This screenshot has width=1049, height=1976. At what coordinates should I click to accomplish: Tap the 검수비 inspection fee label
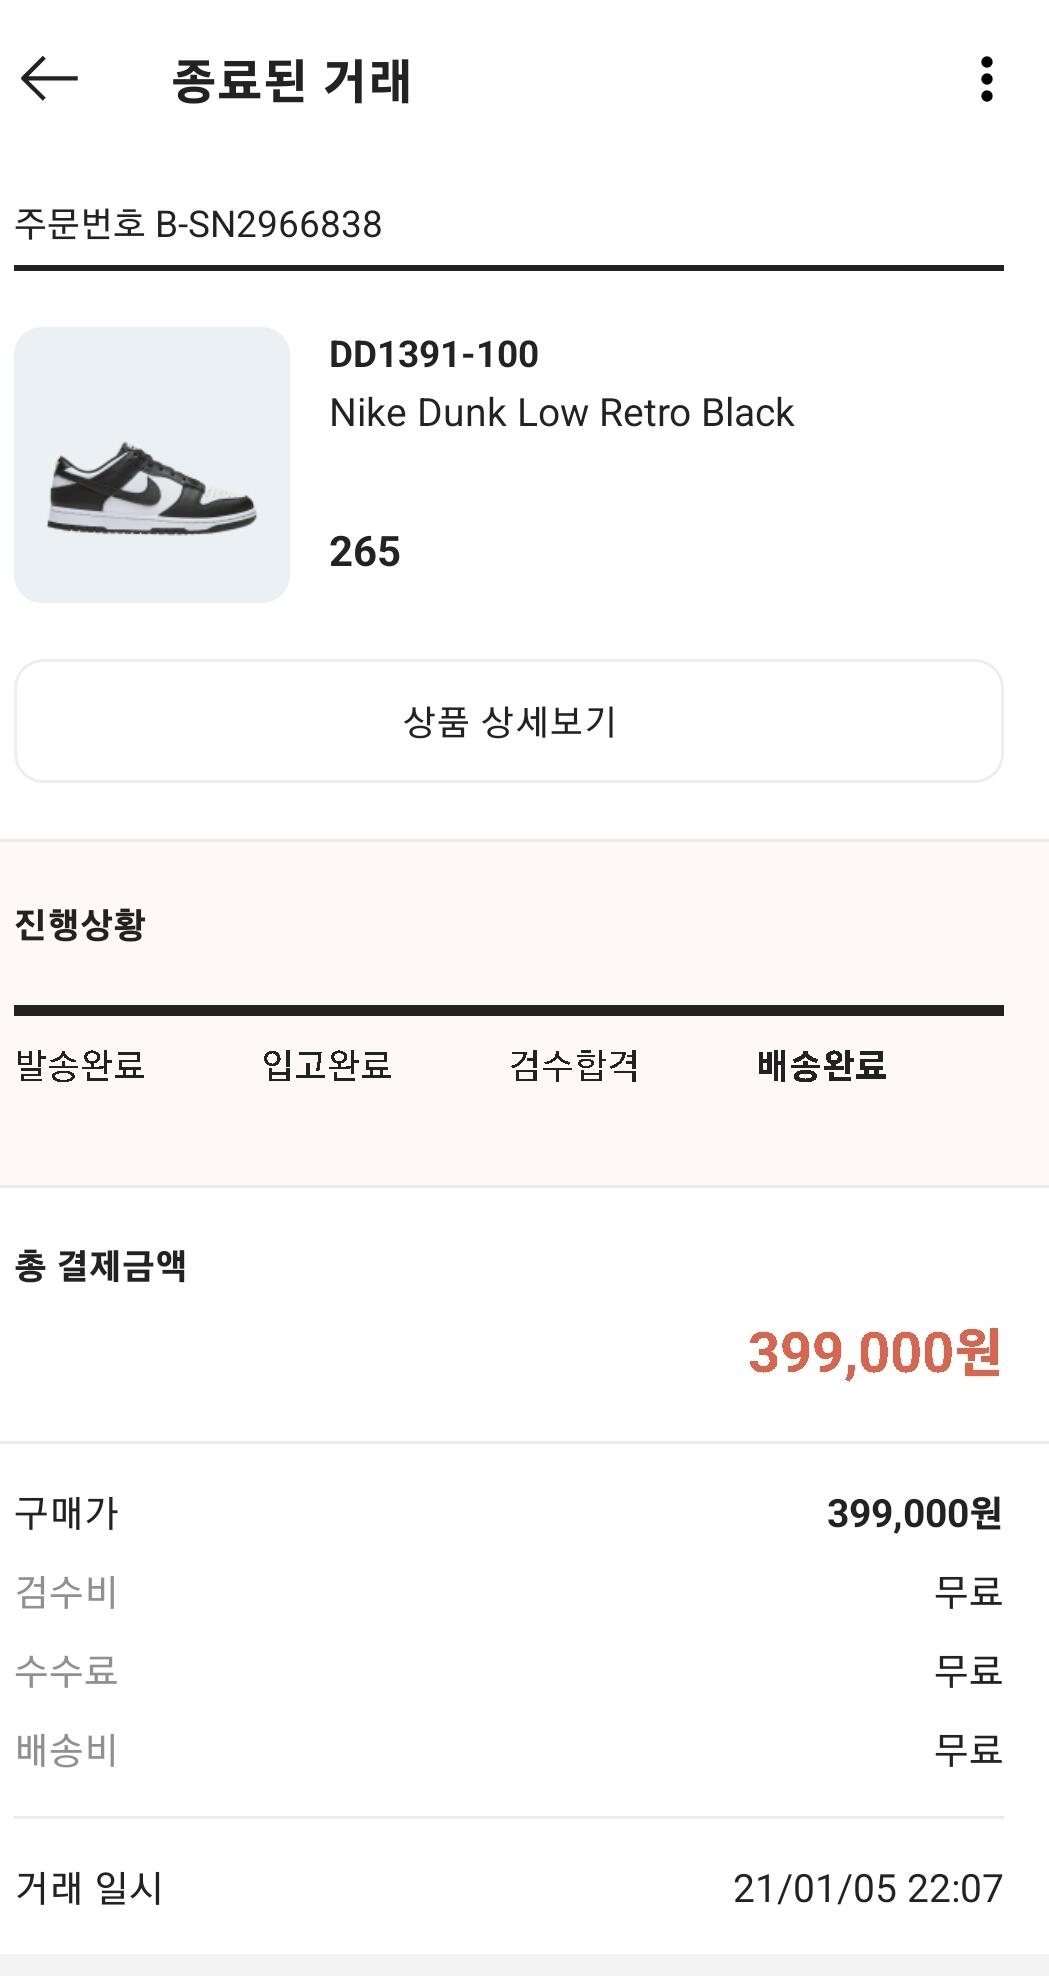point(67,1592)
